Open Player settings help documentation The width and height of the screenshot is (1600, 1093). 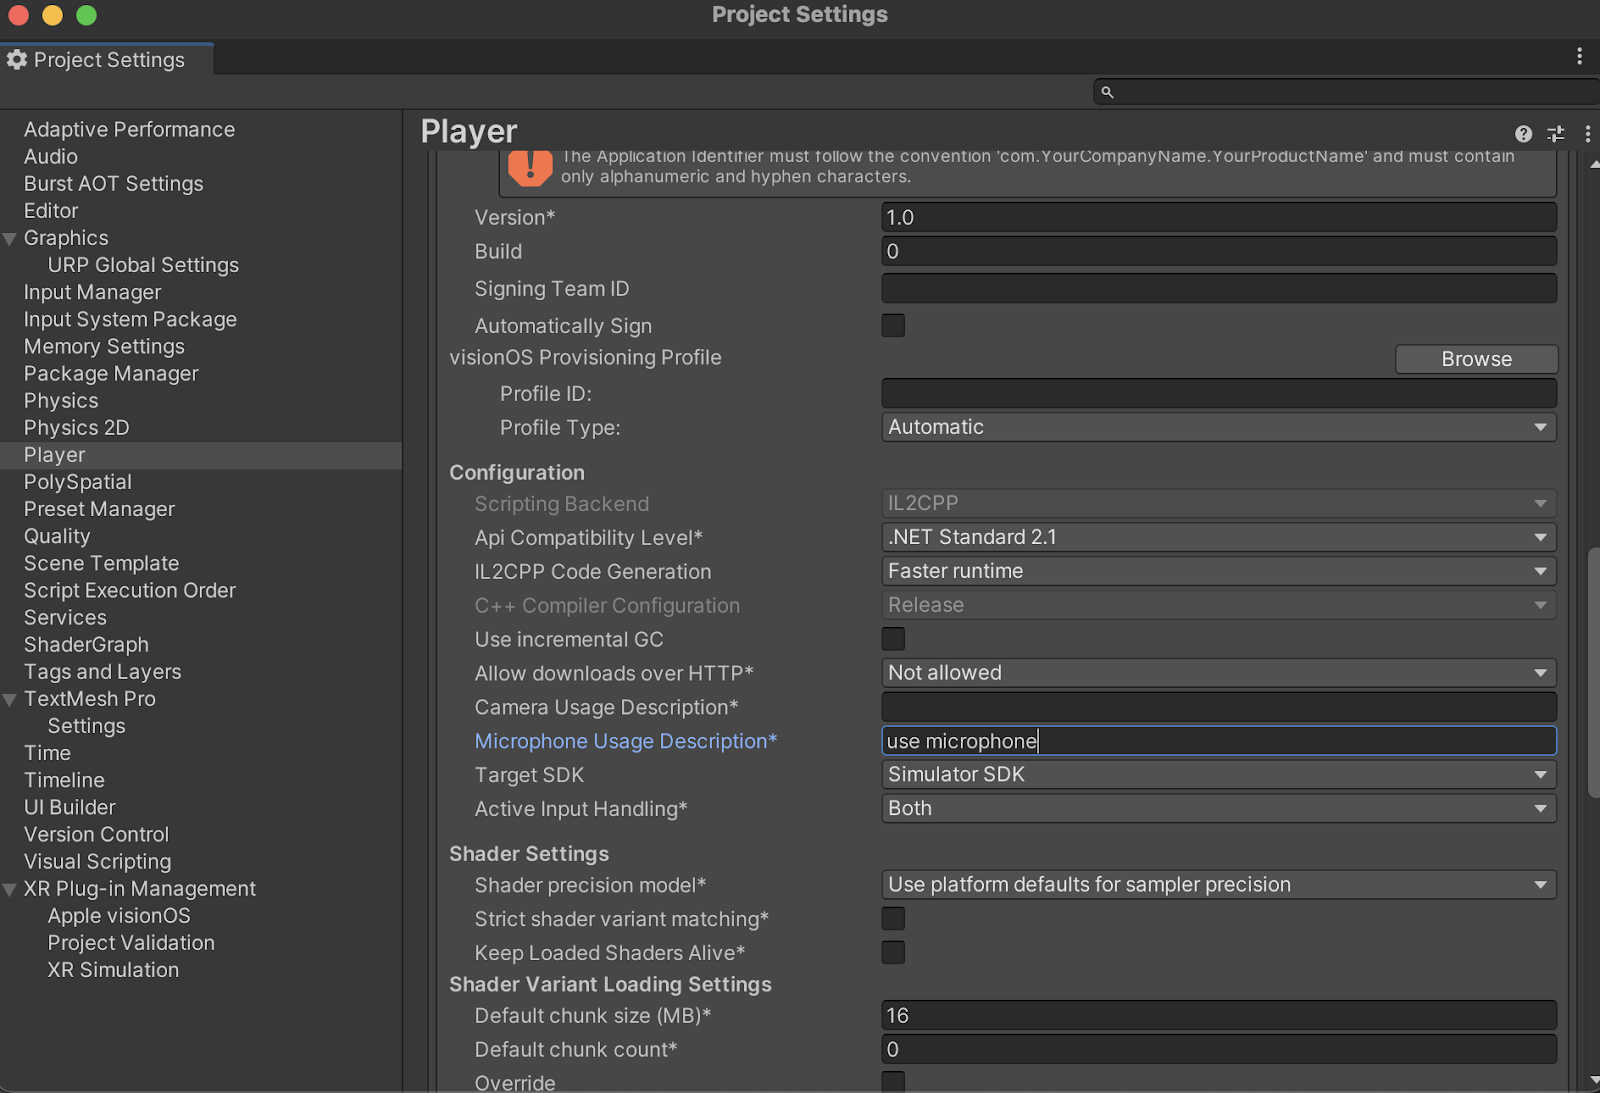click(1523, 133)
